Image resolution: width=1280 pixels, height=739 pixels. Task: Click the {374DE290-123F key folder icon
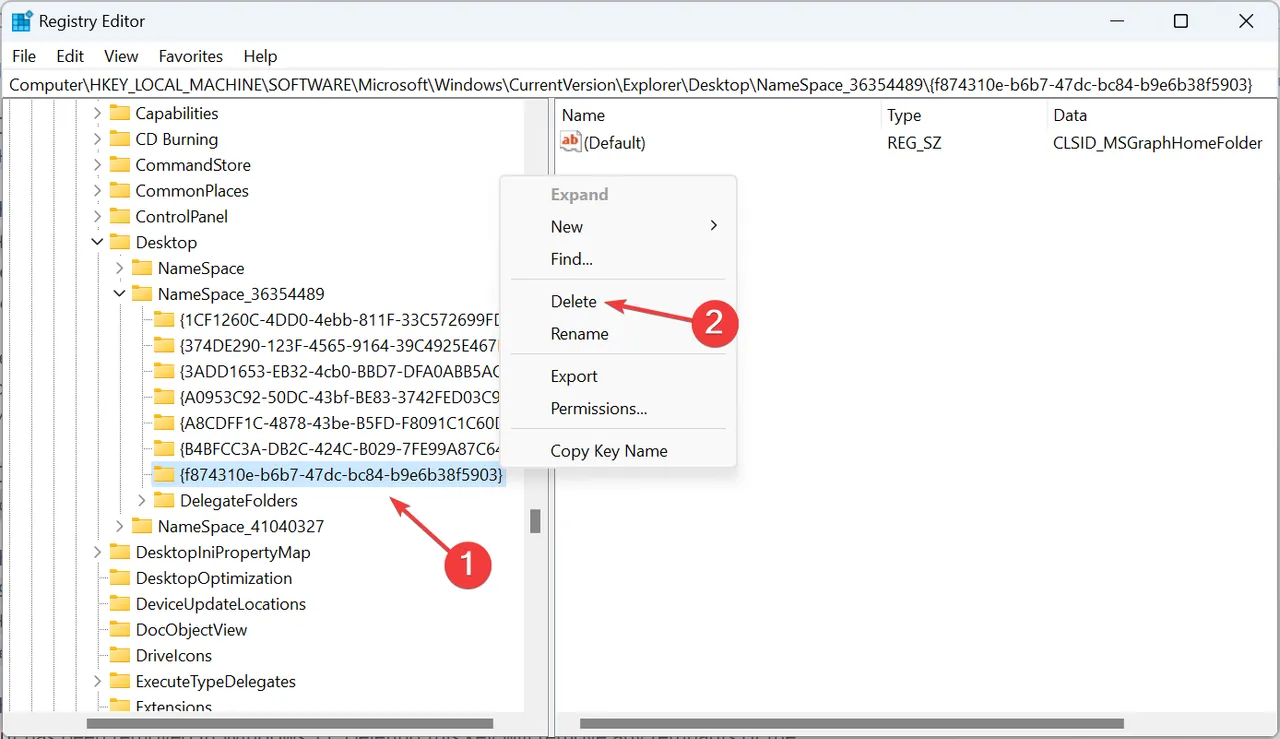click(164, 345)
